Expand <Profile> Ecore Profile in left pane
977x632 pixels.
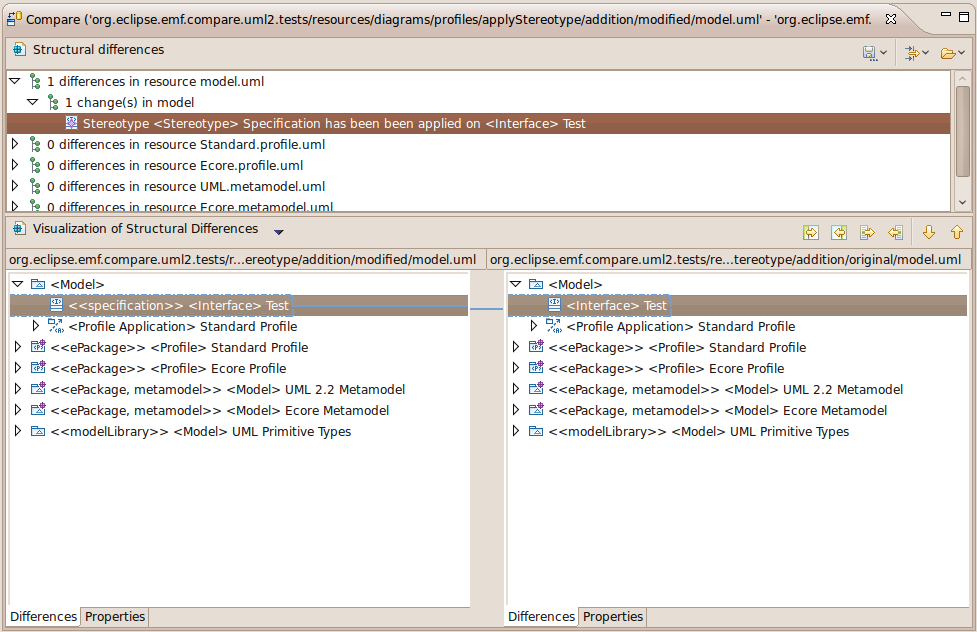(x=17, y=368)
